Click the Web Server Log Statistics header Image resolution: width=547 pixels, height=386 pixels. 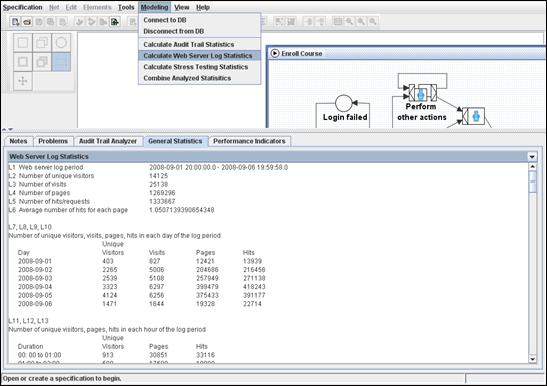[x=268, y=157]
